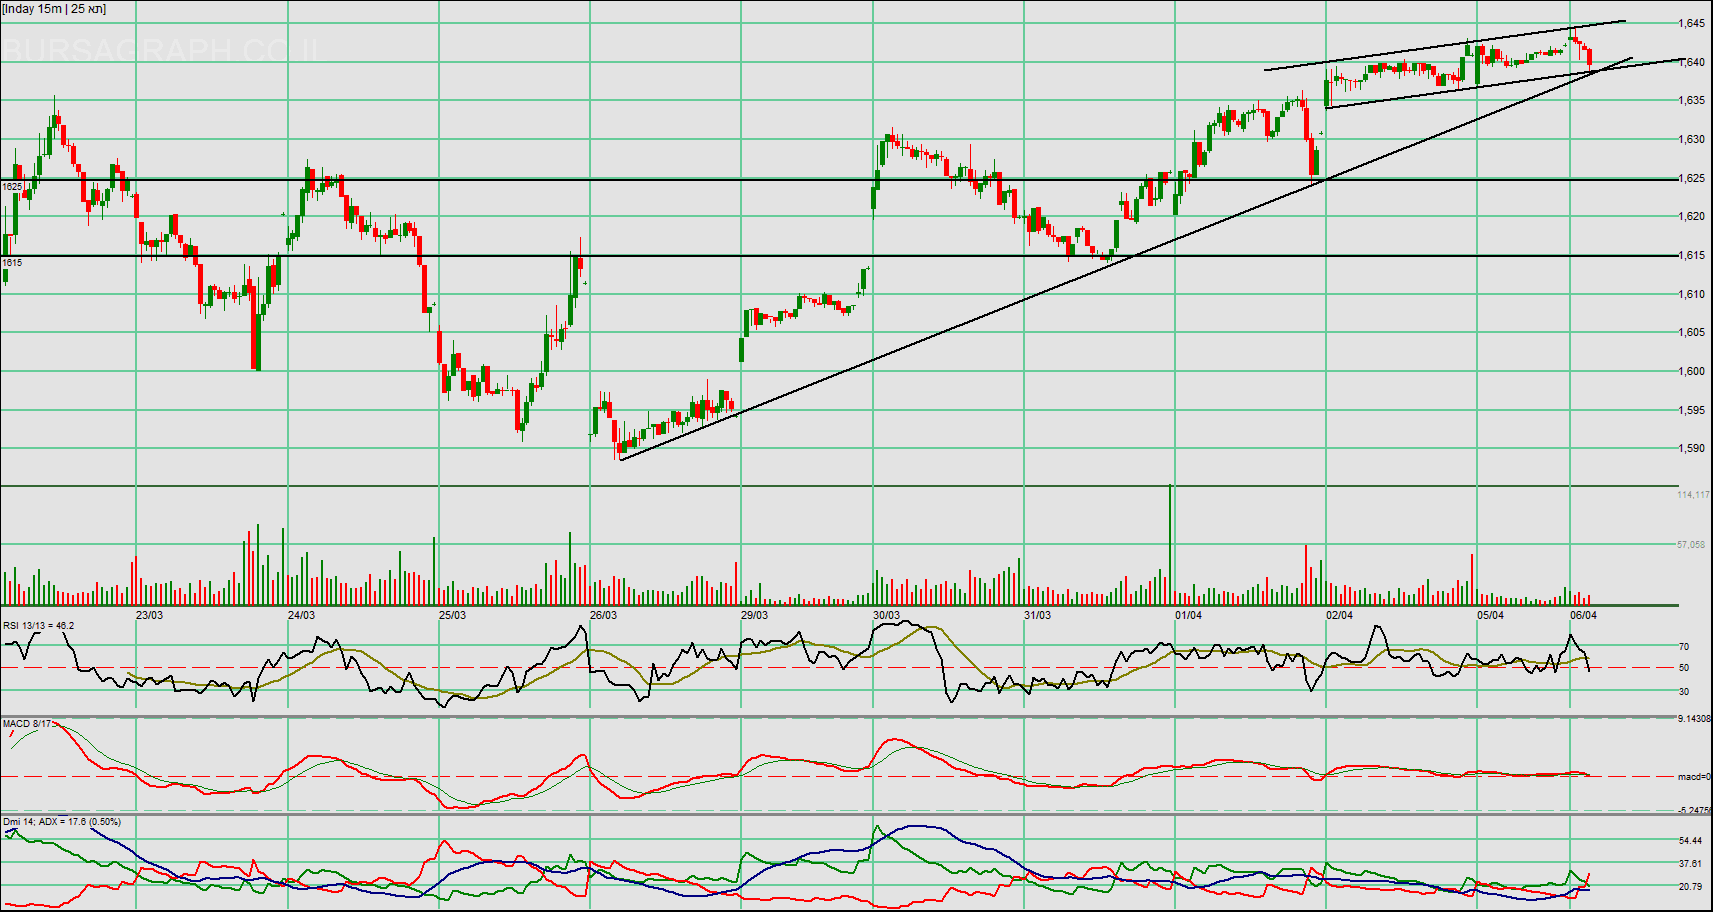
Task: Click the 9.14308 MACD scale value
Action: pyautogui.click(x=1694, y=719)
